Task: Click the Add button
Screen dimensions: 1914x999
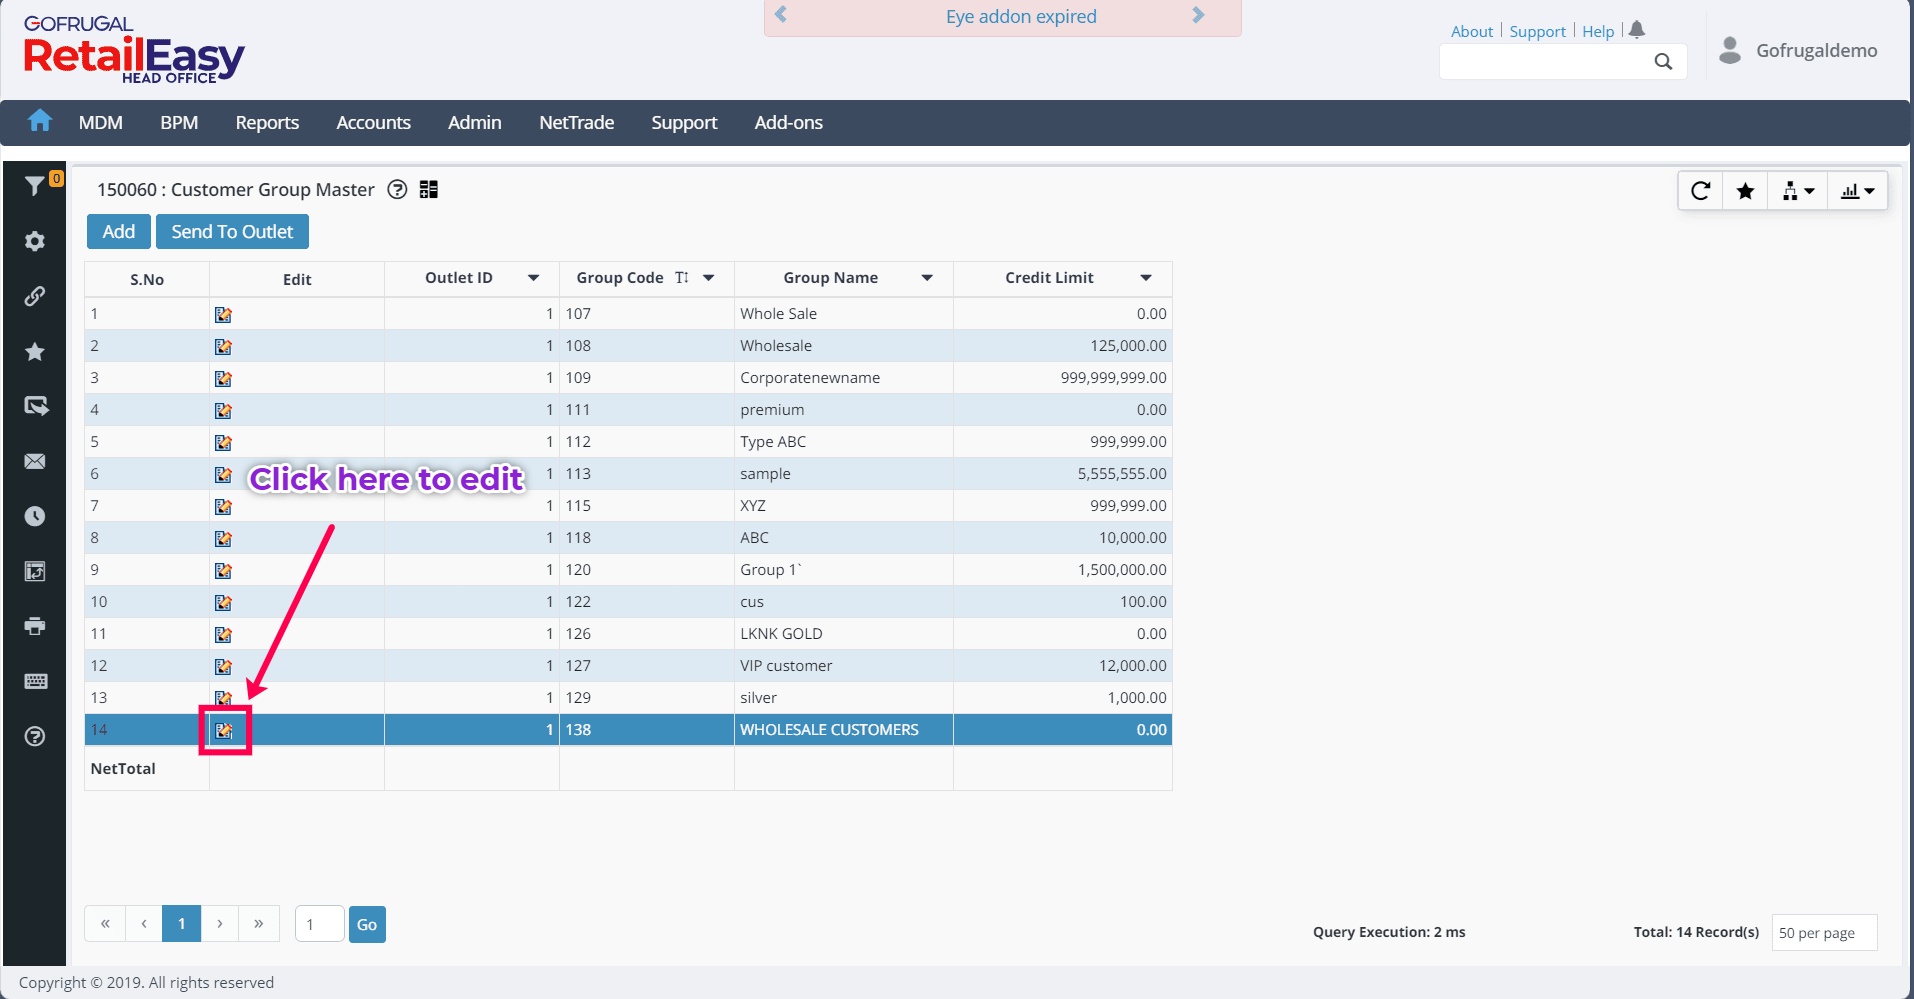Action: (119, 231)
